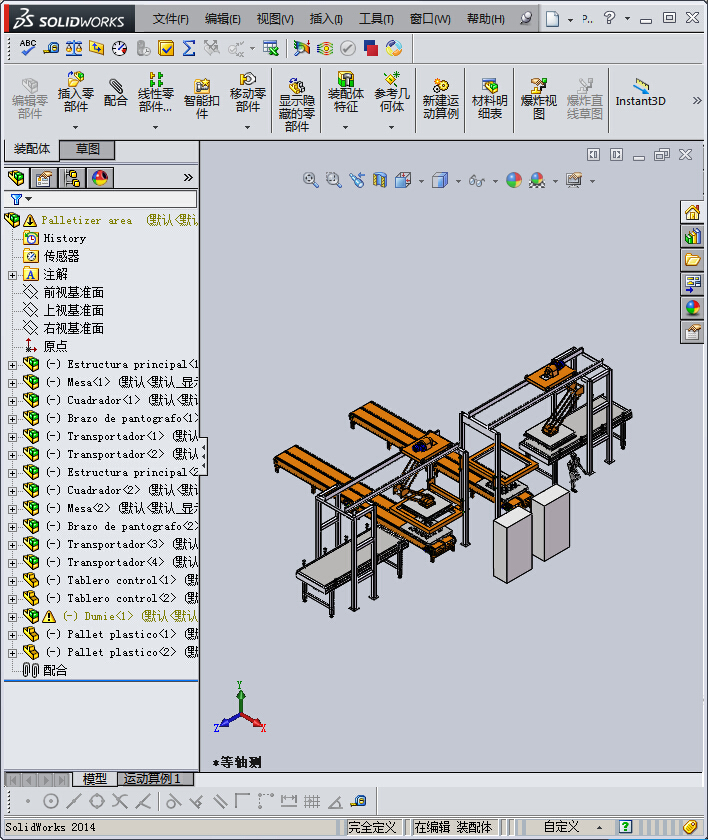Select Linear Component Pattern tool
Image resolution: width=708 pixels, height=840 pixels.
[x=155, y=92]
